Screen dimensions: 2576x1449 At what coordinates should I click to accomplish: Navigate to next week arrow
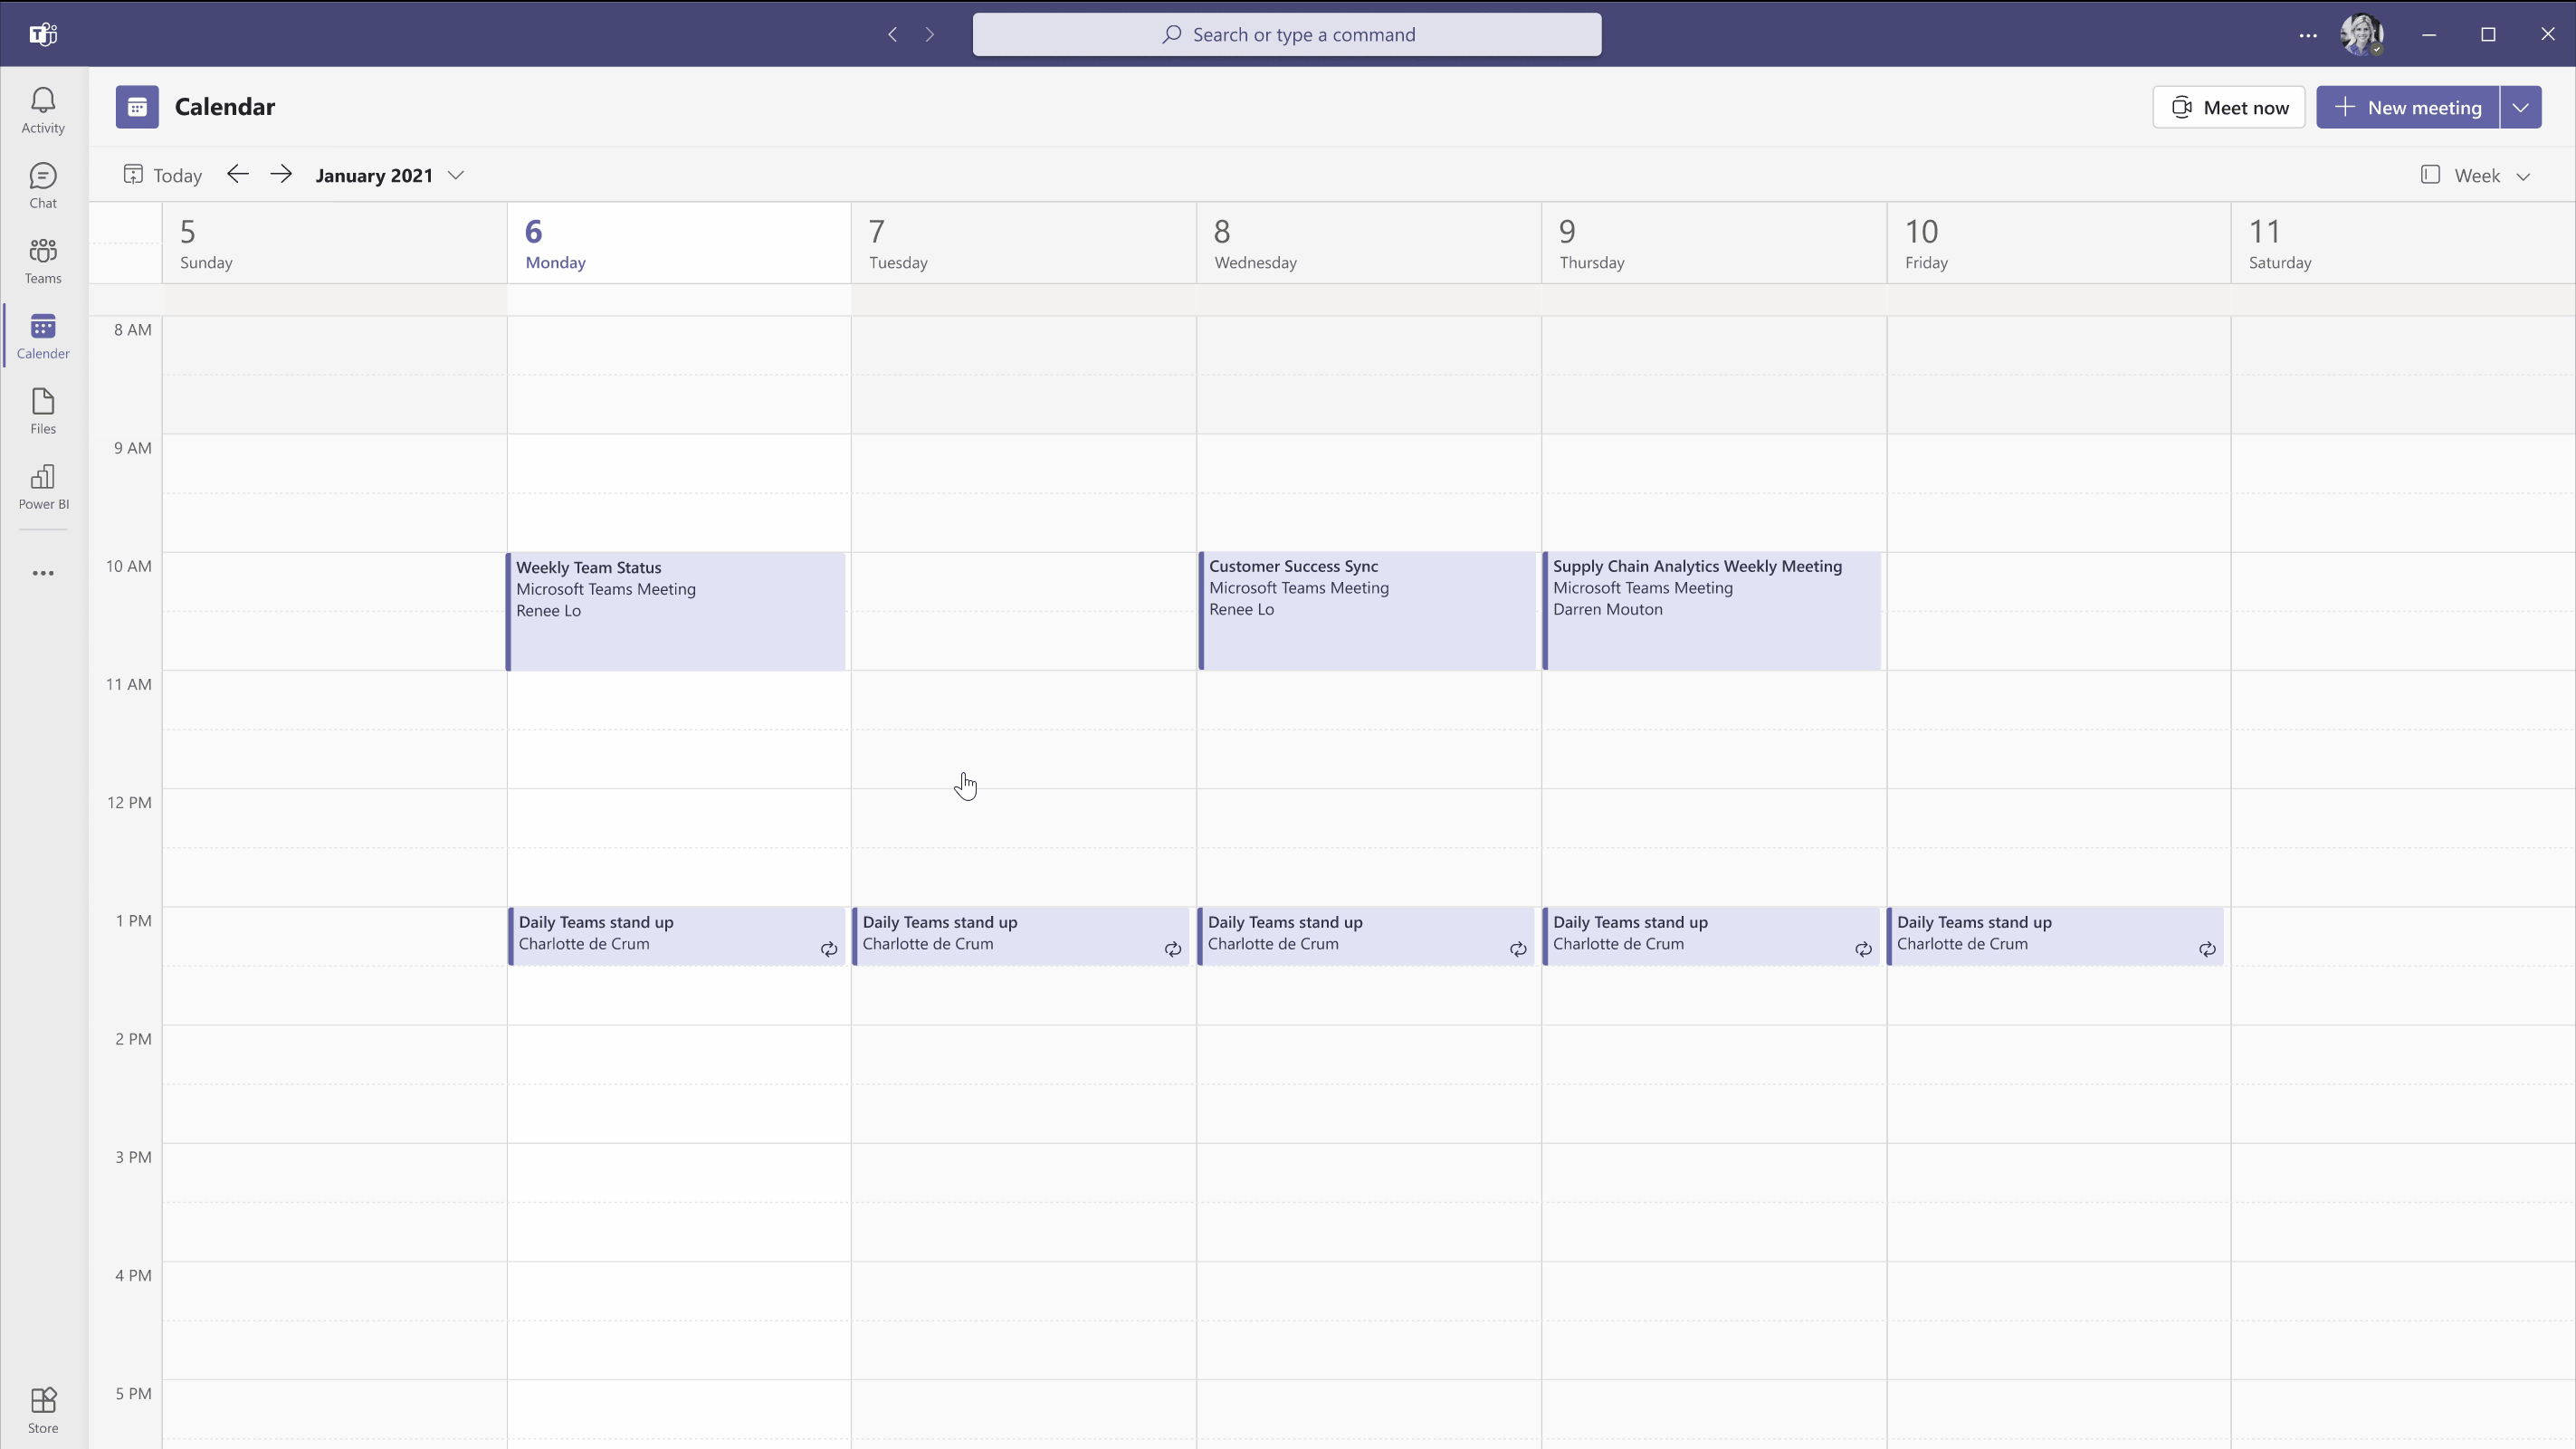pyautogui.click(x=281, y=176)
